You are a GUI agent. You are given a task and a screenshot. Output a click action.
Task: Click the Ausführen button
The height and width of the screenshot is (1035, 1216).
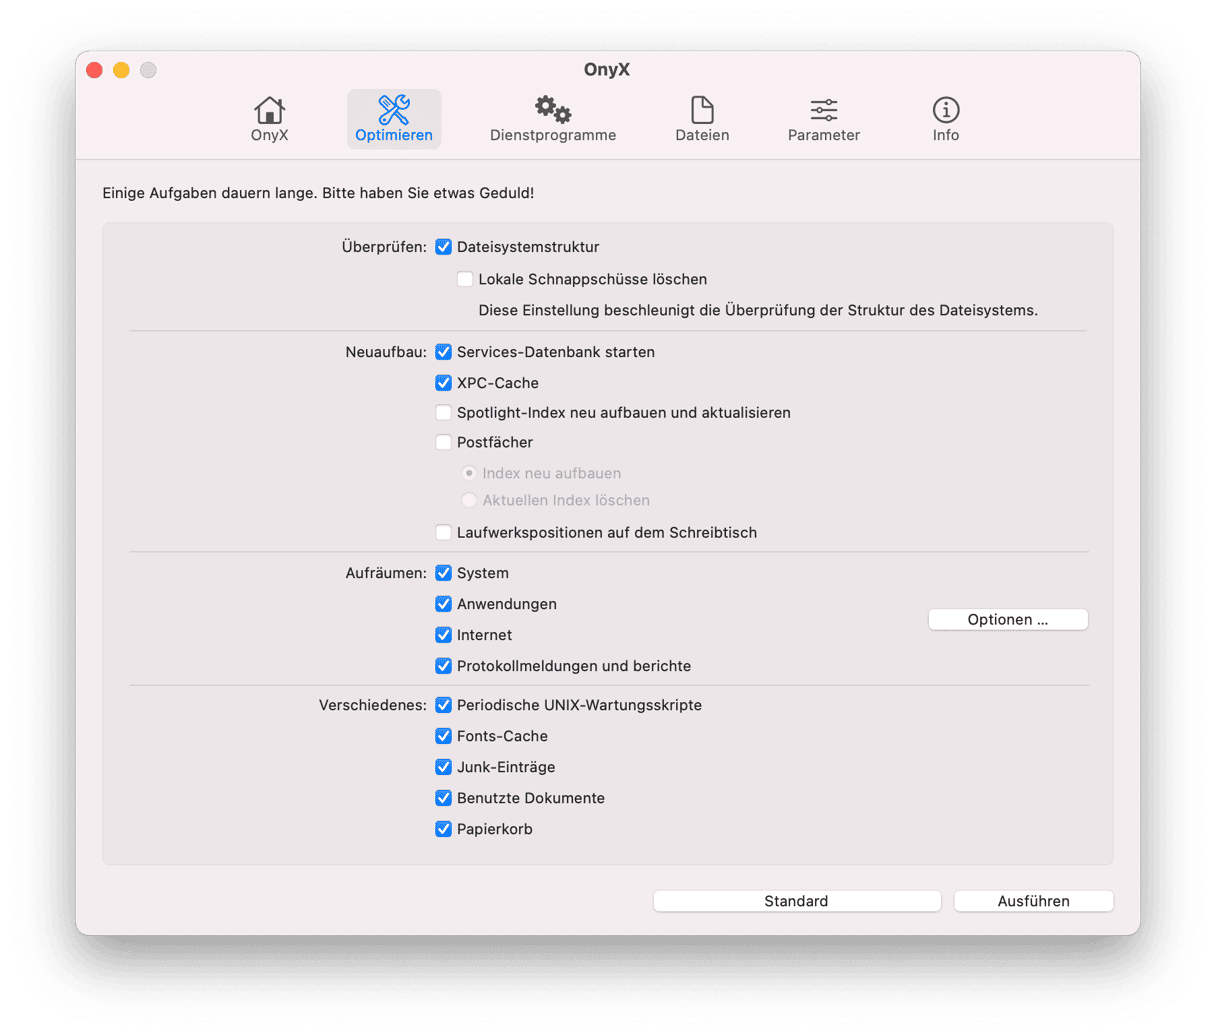(1034, 901)
